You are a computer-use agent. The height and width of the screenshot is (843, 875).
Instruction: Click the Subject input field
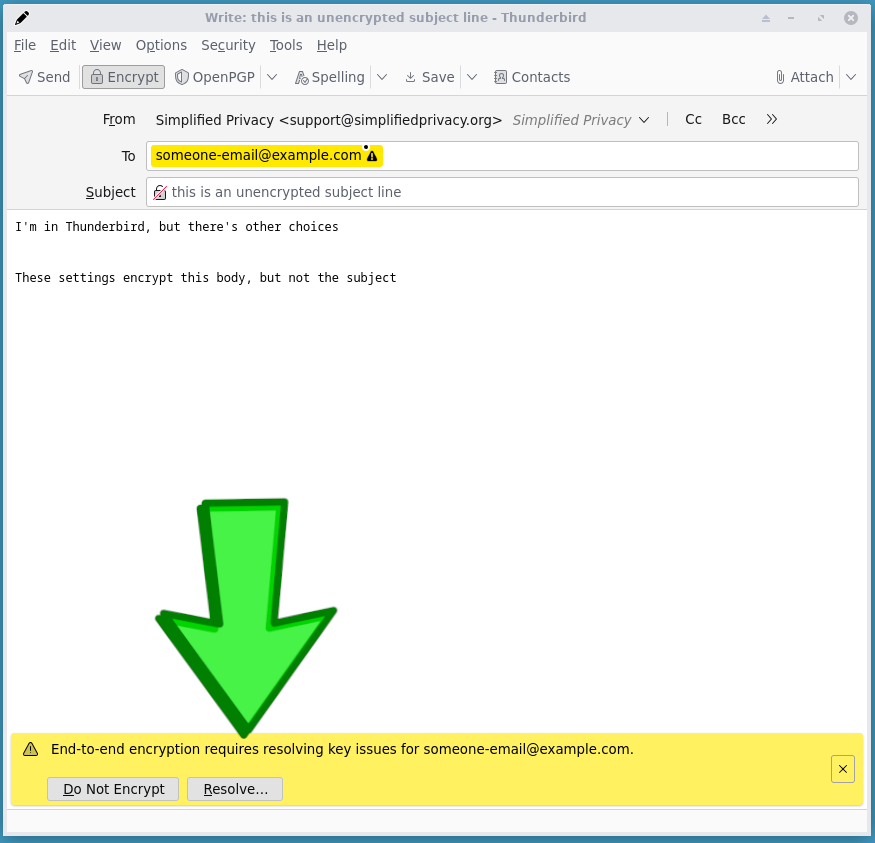click(x=502, y=192)
